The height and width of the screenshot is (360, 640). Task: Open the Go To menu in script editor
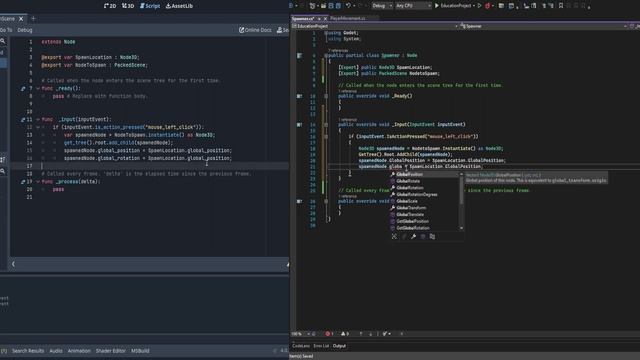(x=6, y=30)
